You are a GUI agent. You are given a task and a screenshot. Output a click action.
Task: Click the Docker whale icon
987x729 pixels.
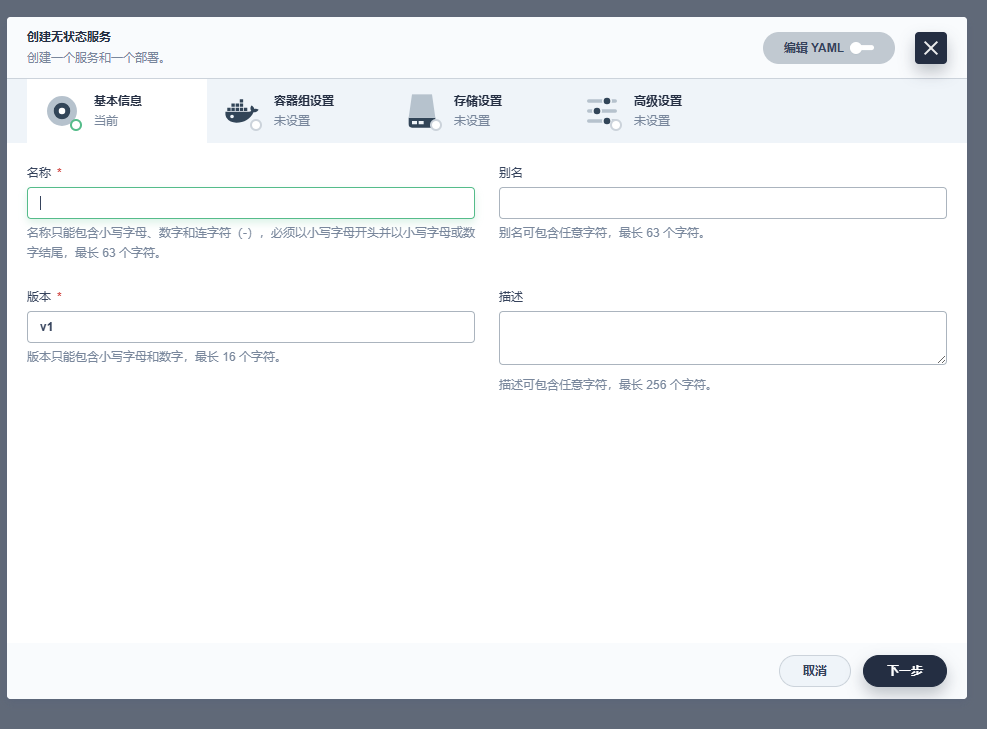point(240,110)
